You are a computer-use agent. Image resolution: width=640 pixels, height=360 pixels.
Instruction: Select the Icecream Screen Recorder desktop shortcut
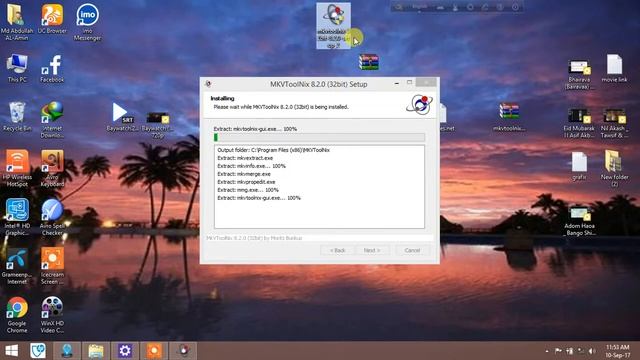point(52,266)
